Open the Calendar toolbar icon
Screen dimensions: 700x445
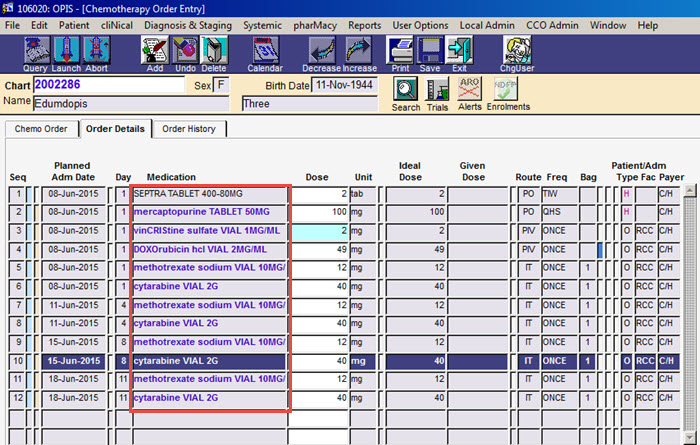(266, 51)
